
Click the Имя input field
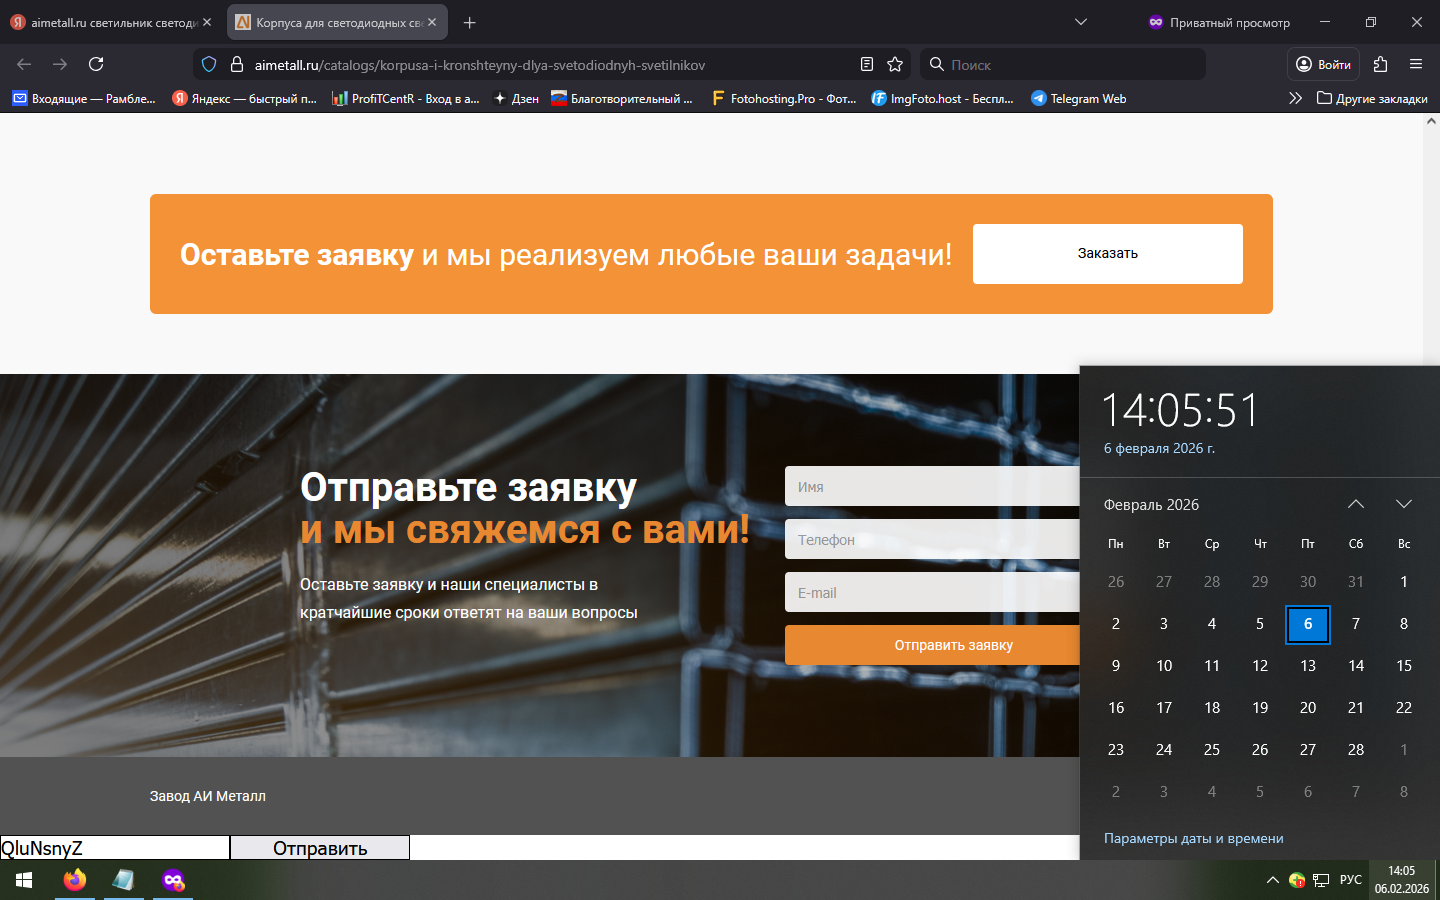coord(932,487)
